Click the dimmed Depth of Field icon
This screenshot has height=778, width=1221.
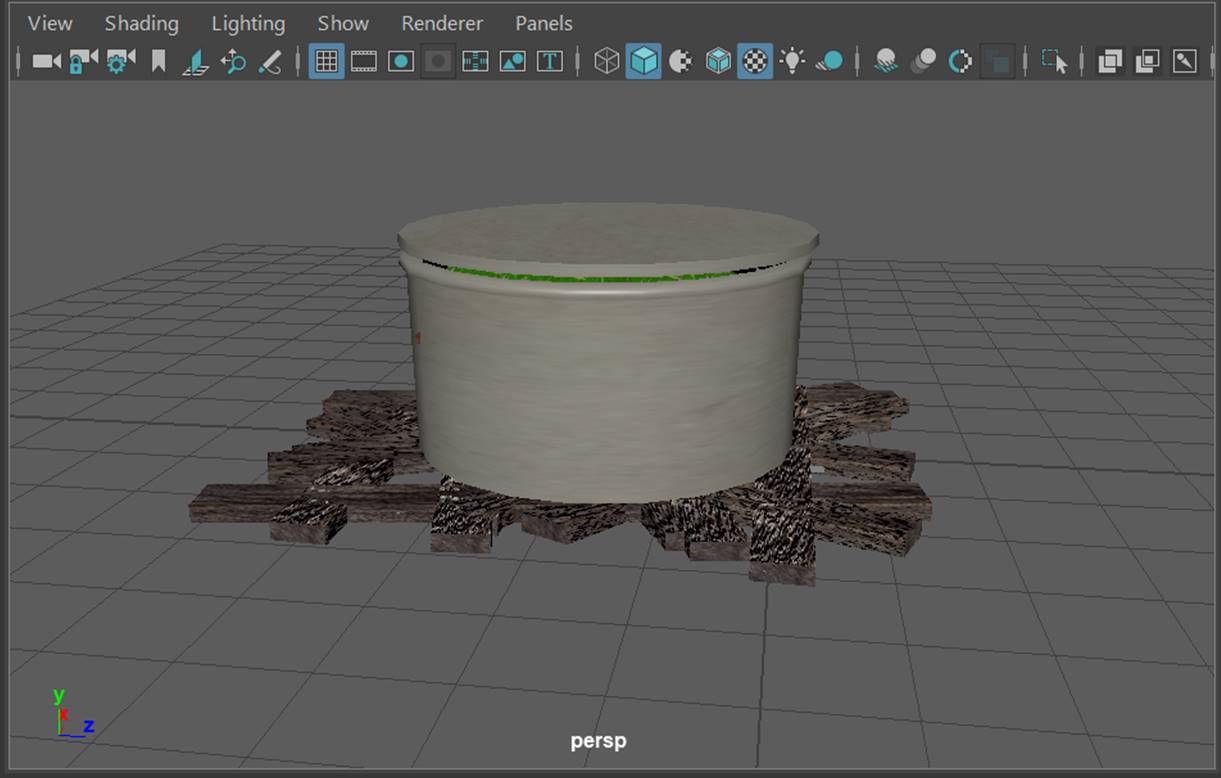point(997,61)
